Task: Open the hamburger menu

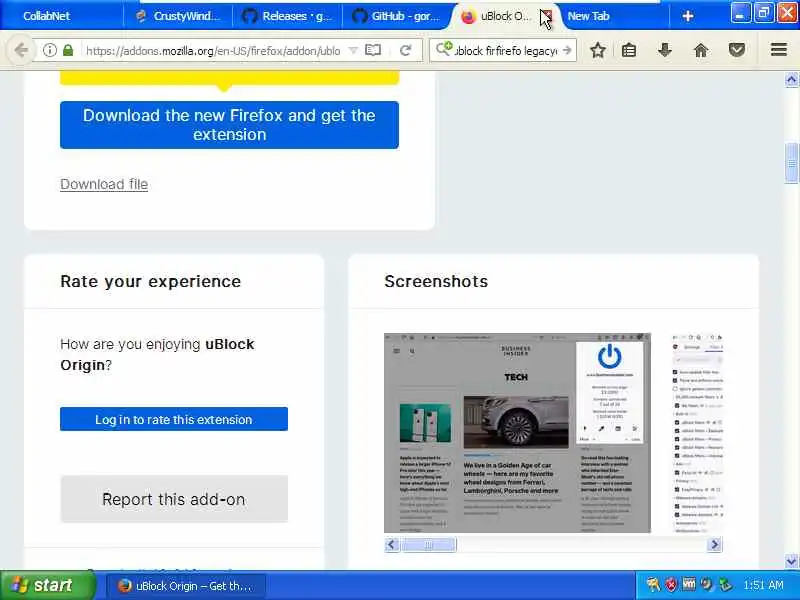Action: coord(779,50)
